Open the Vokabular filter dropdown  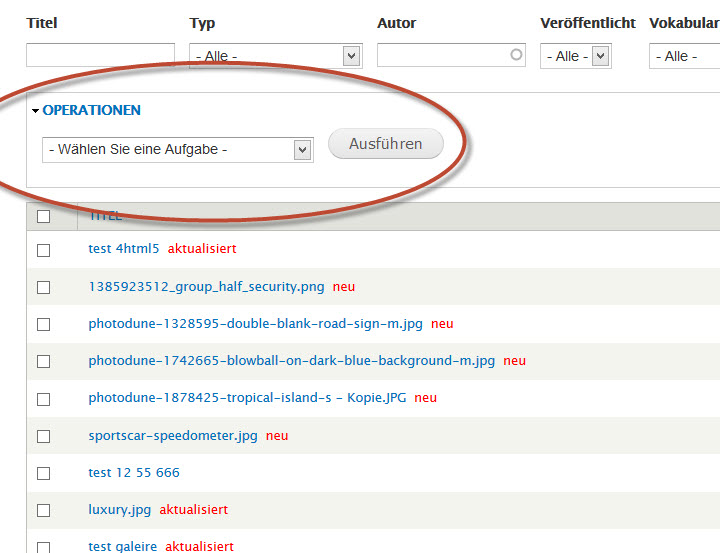[684, 57]
